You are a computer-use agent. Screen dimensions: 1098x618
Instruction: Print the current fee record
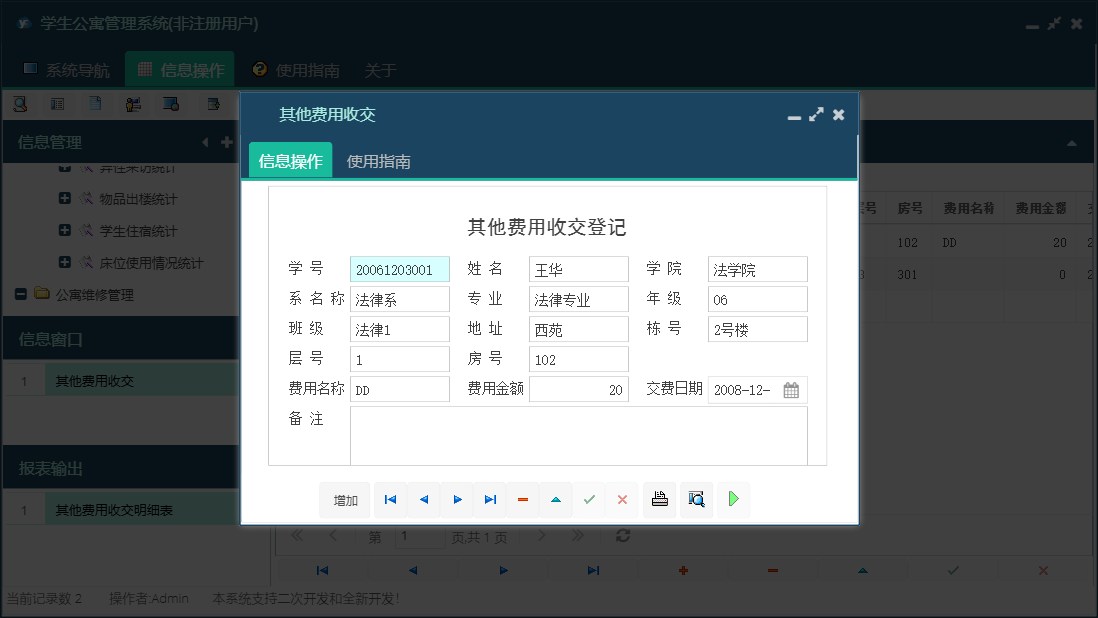[659, 499]
